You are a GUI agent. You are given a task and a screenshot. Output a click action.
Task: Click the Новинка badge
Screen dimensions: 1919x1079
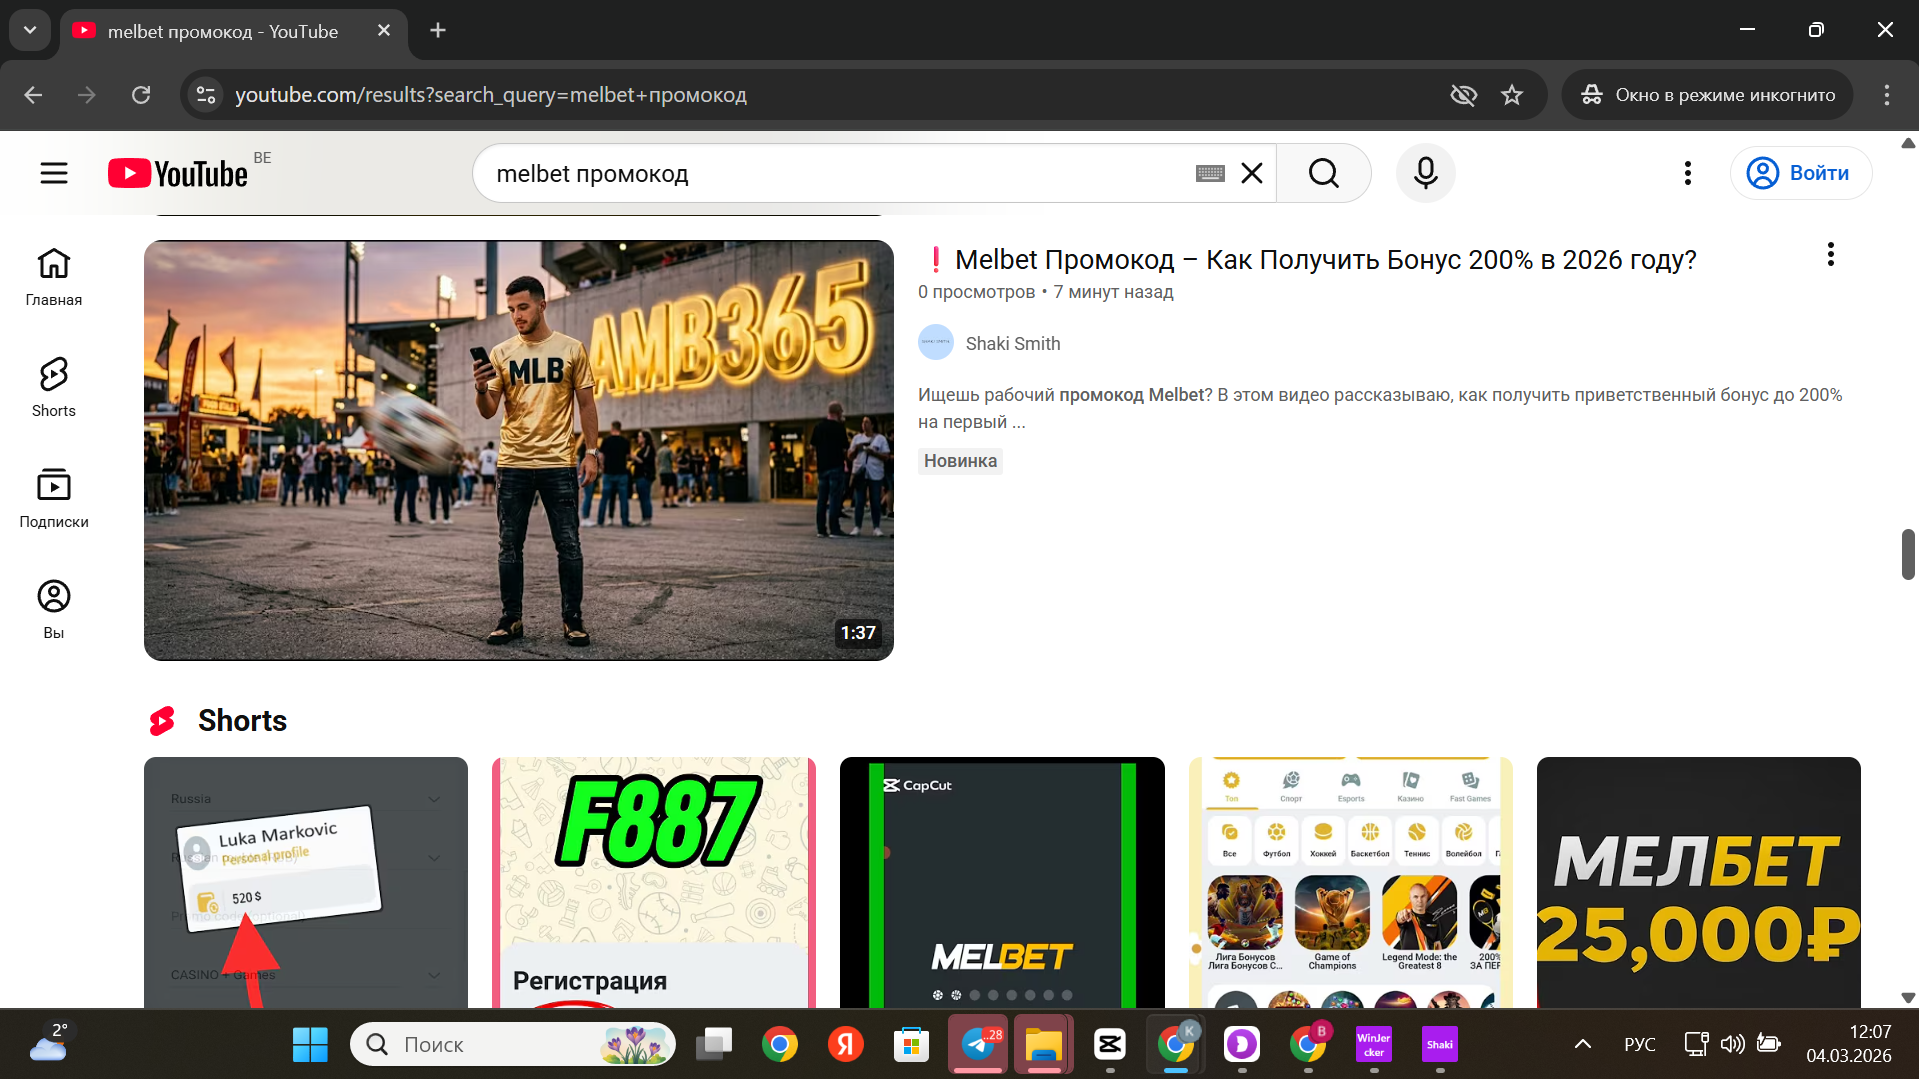tap(960, 461)
